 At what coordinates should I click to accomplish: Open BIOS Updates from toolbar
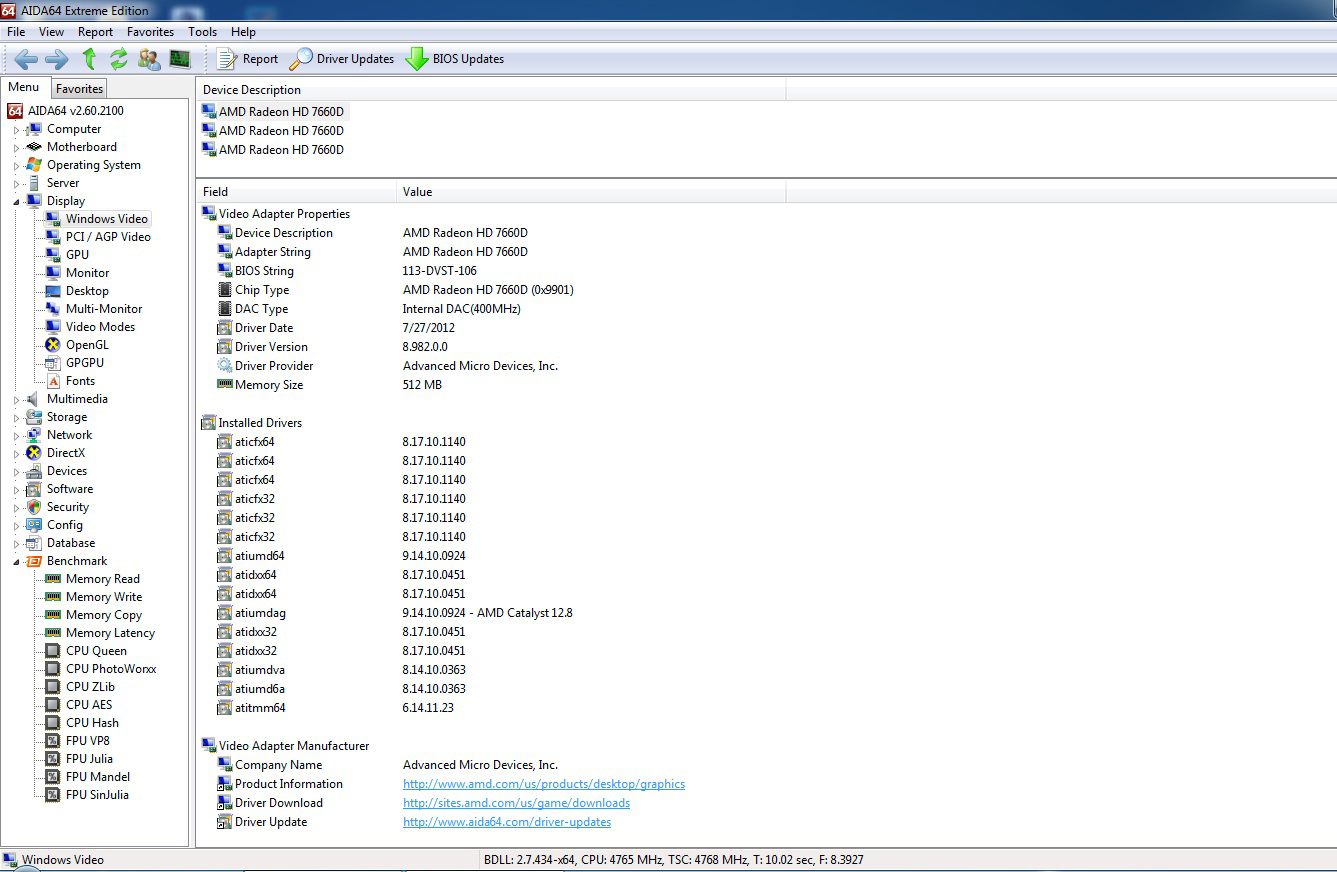click(454, 59)
